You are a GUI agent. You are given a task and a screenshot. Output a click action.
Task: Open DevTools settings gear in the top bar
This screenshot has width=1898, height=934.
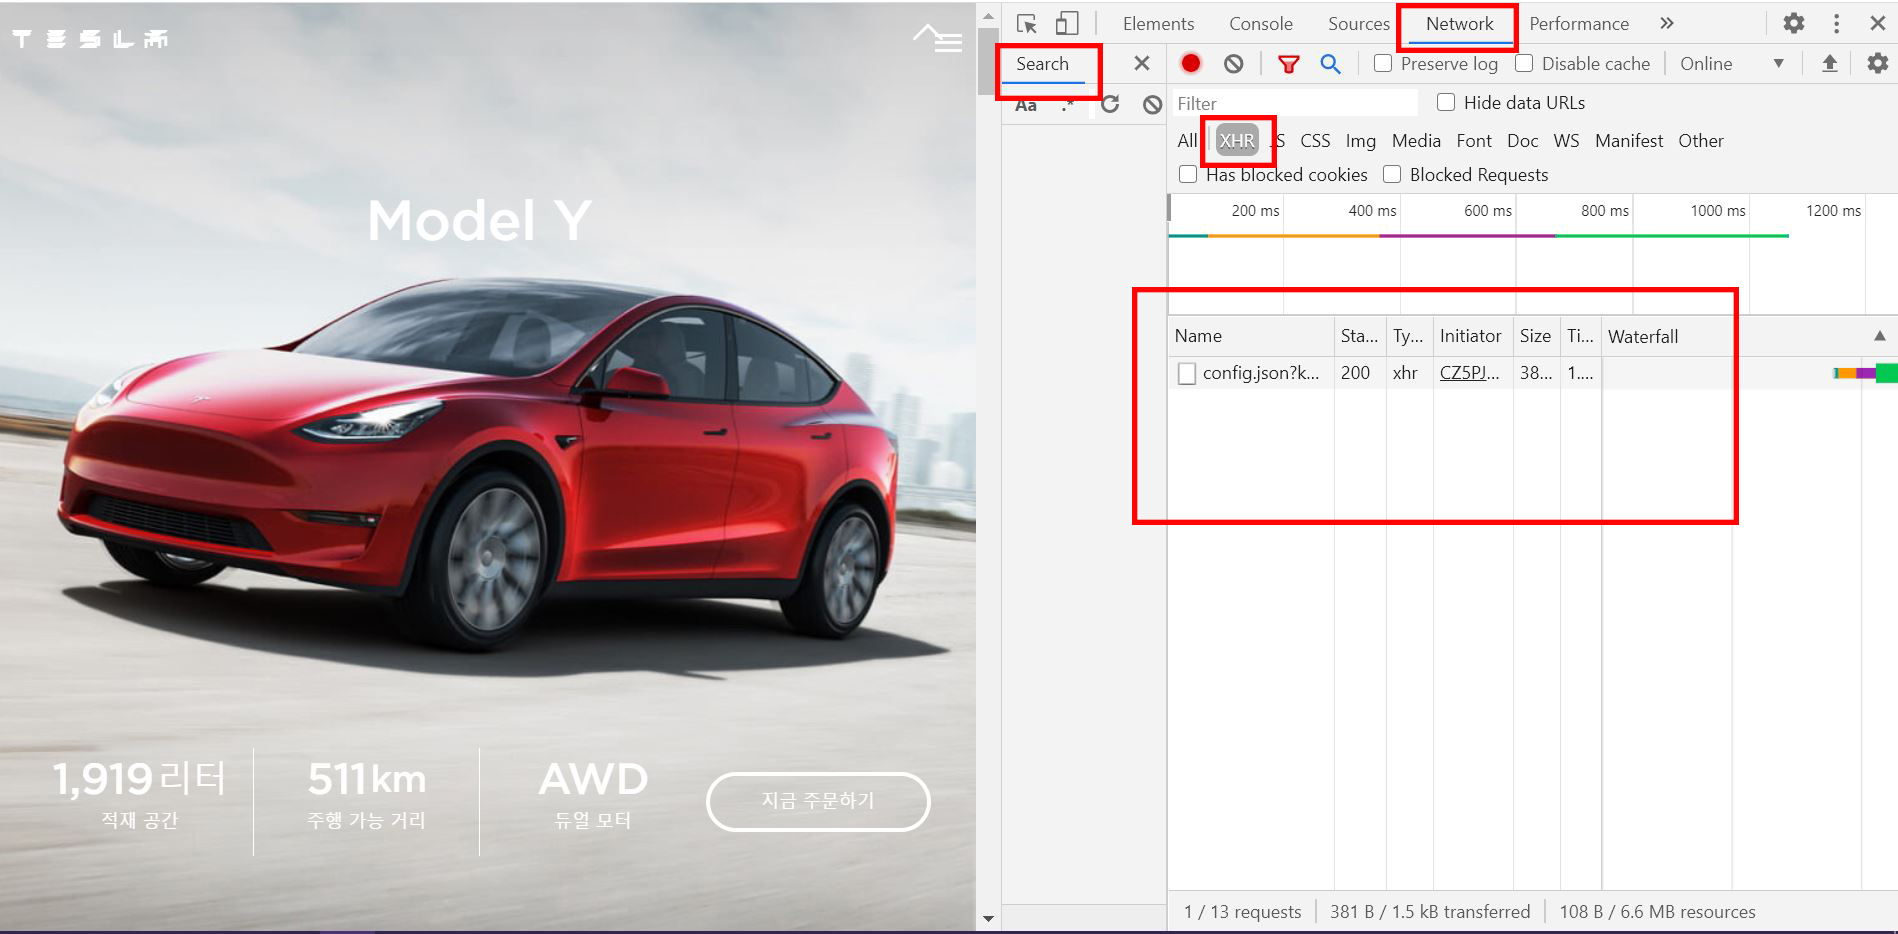pos(1794,23)
